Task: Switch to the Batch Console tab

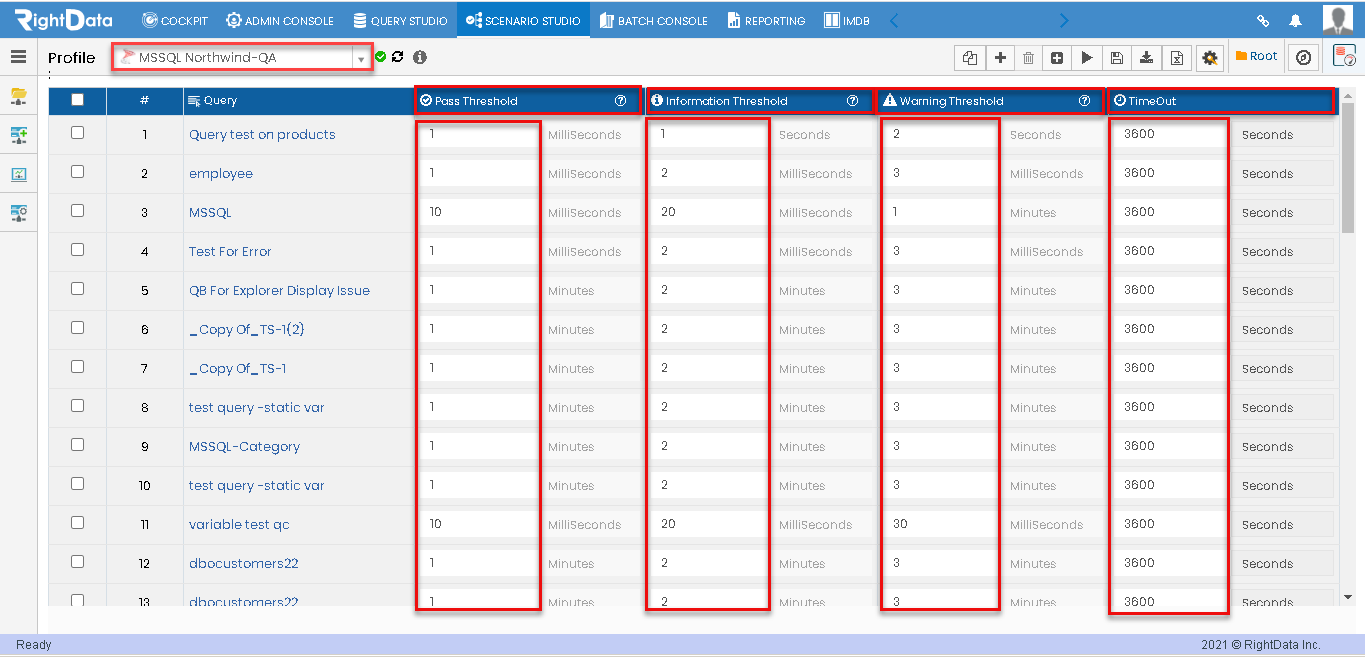Action: pyautogui.click(x=654, y=20)
